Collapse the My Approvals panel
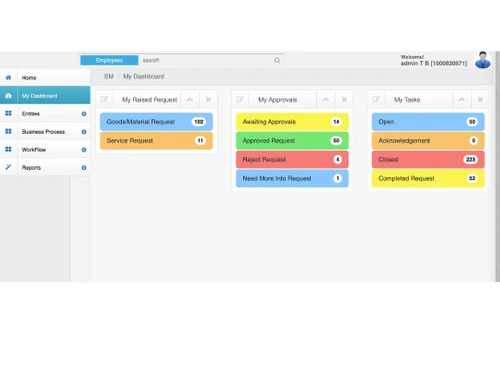 coord(326,100)
